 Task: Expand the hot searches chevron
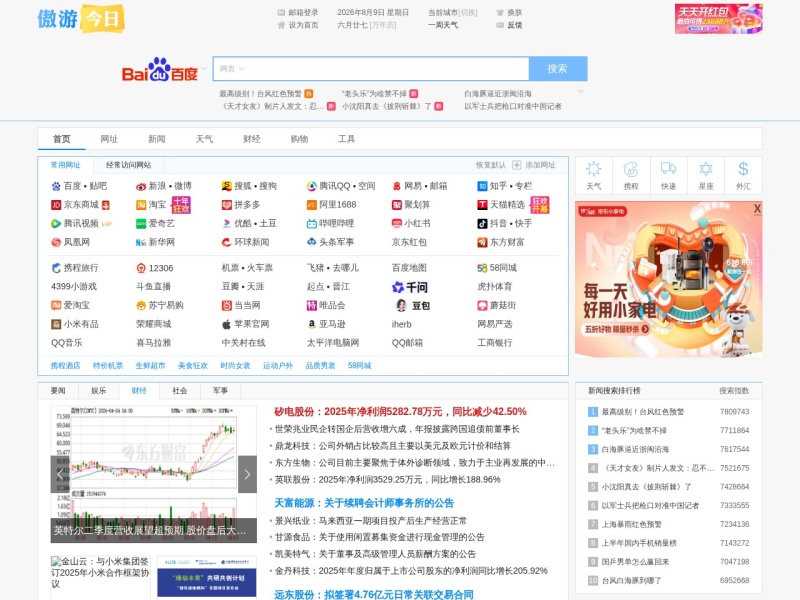[x=580, y=91]
